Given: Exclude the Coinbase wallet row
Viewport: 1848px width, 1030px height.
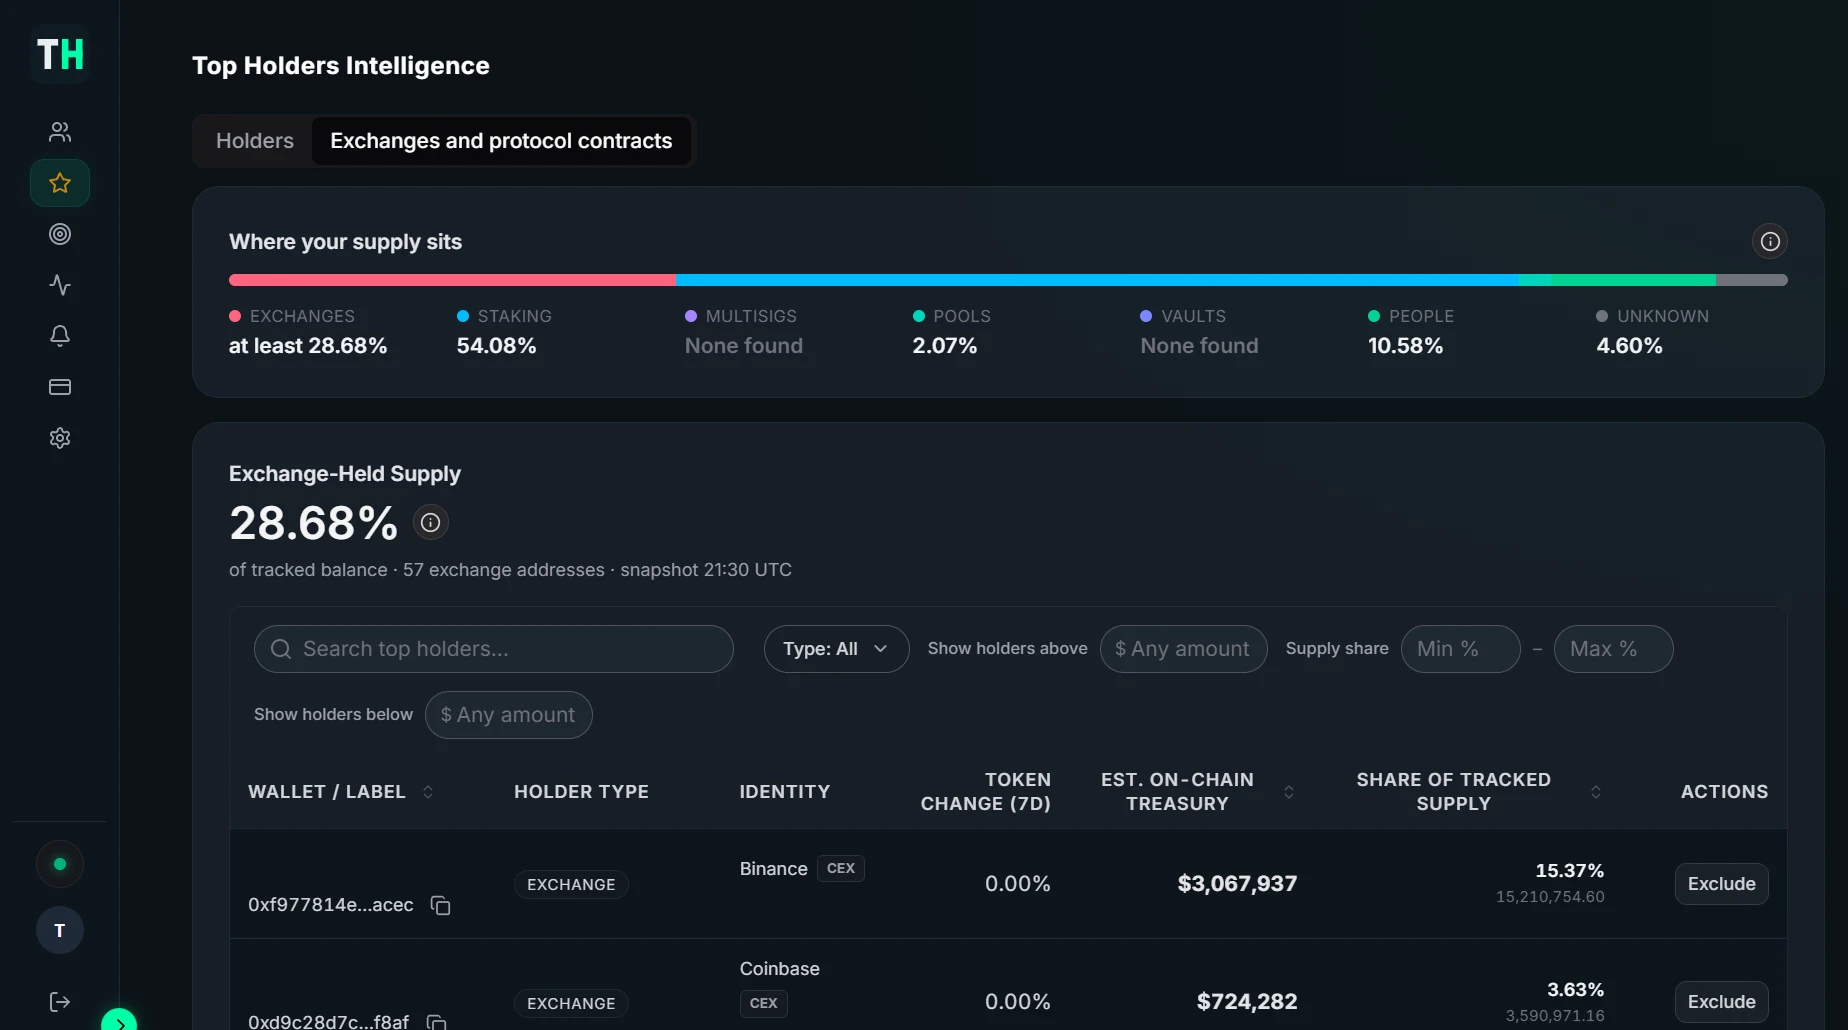Looking at the screenshot, I should 1722,1002.
